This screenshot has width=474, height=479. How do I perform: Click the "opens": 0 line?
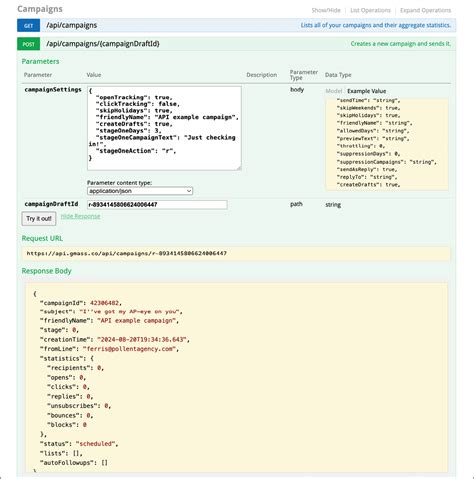67,378
